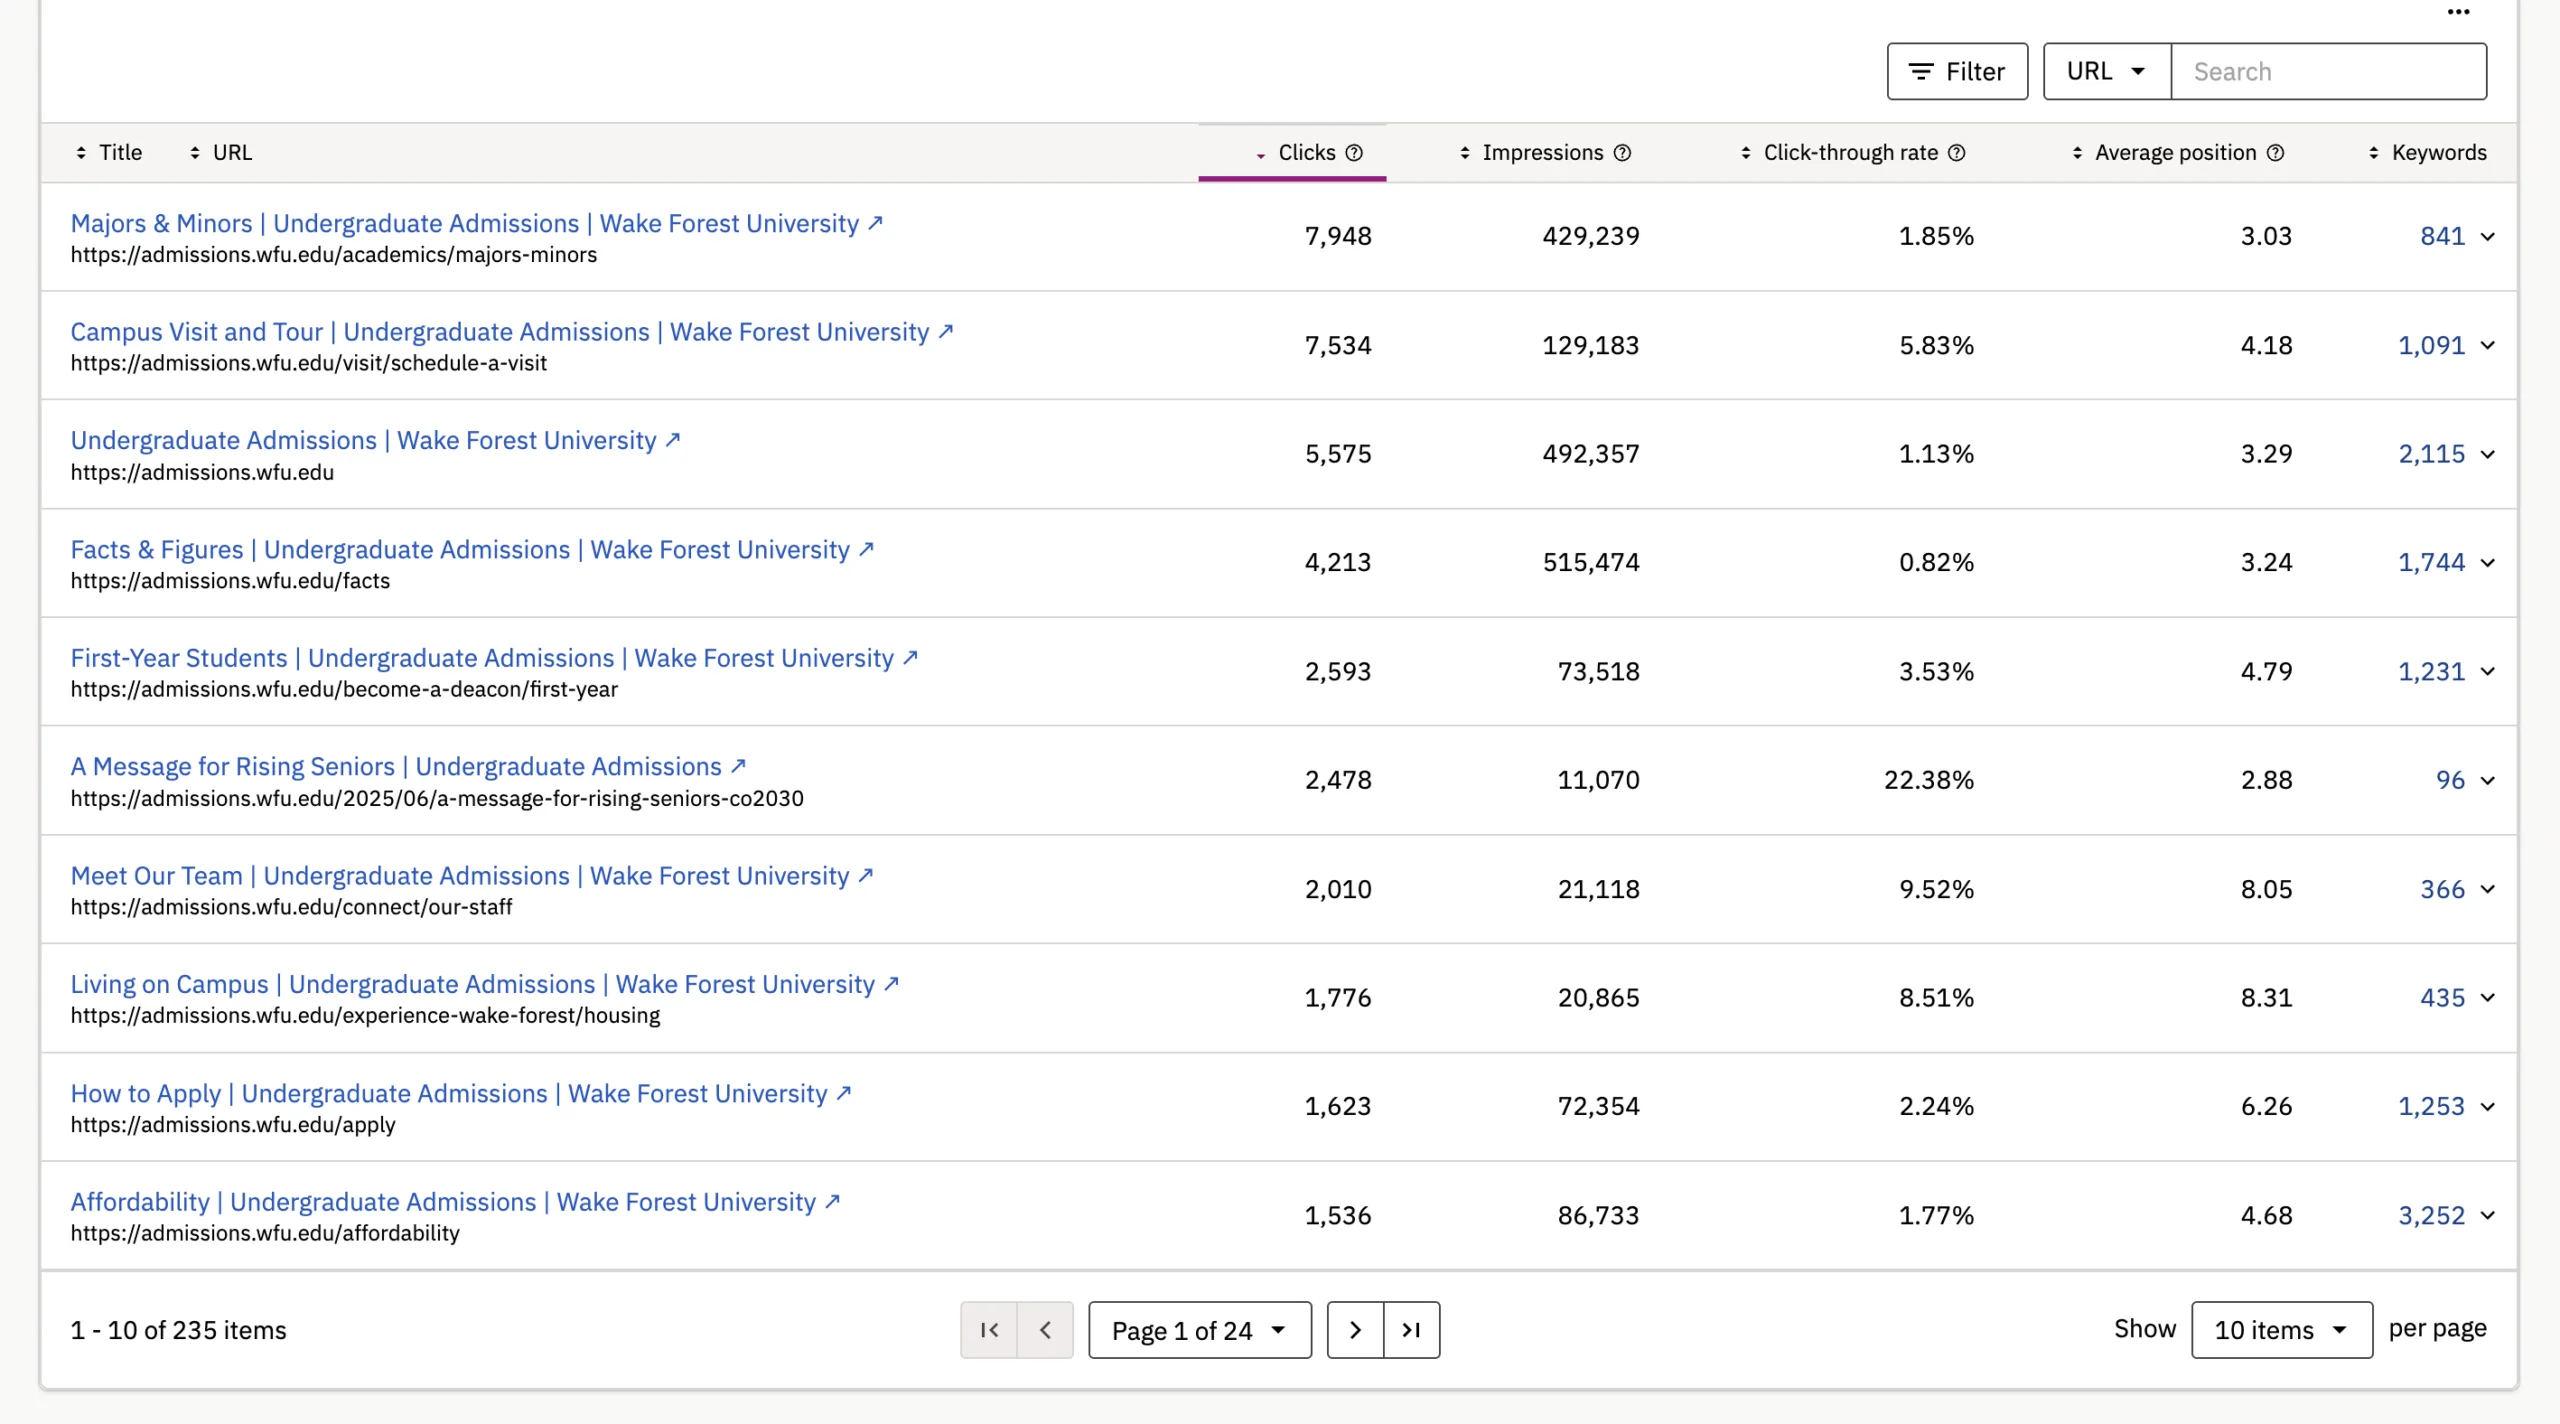Open the Campus Visit and Tour link
This screenshot has height=1424, width=2560.
click(511, 331)
